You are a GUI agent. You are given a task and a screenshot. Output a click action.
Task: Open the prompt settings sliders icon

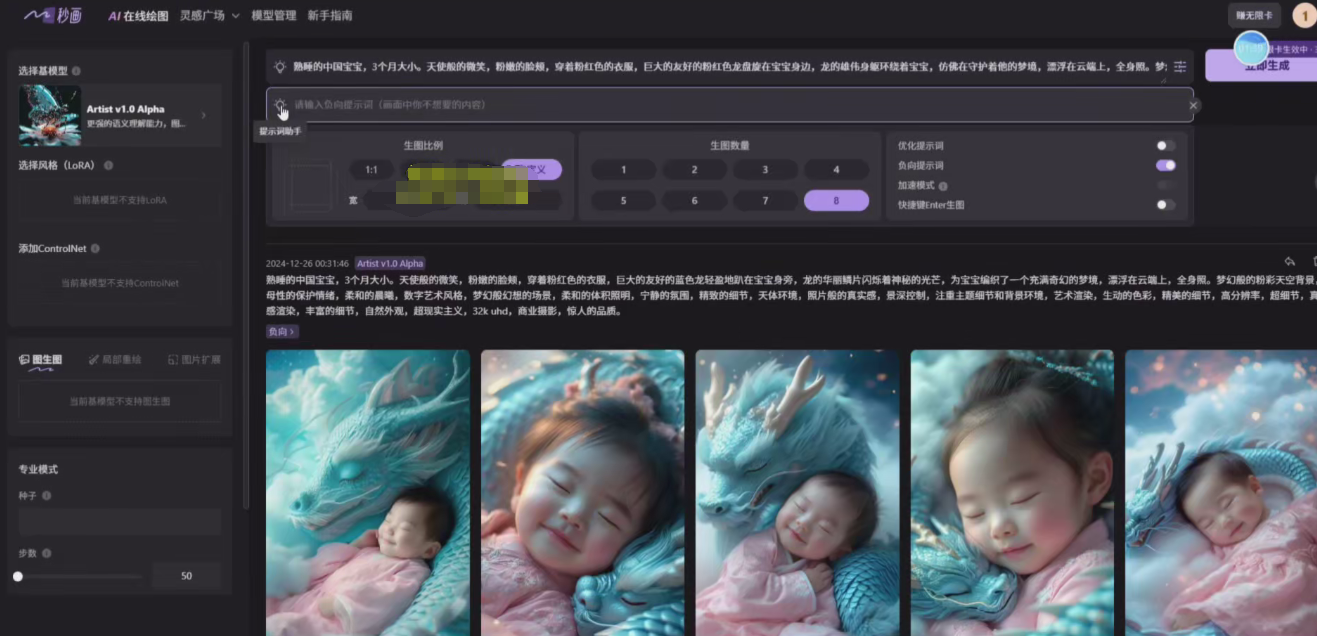point(1178,67)
